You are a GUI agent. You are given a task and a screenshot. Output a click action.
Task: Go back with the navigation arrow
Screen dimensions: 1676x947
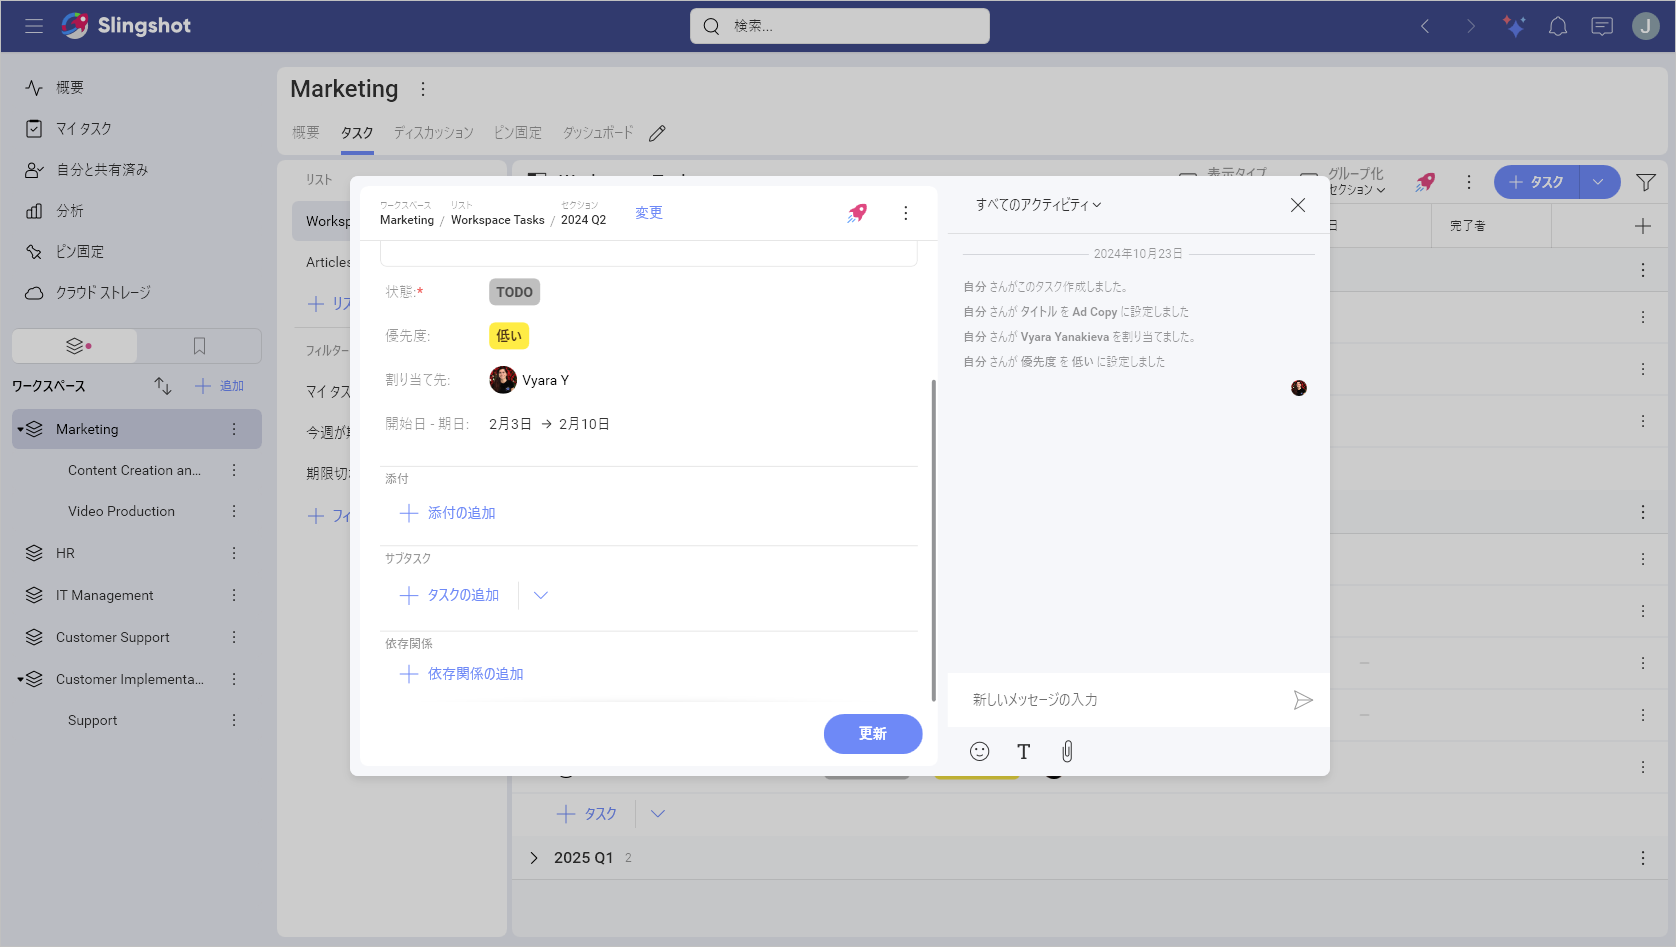[1425, 26]
